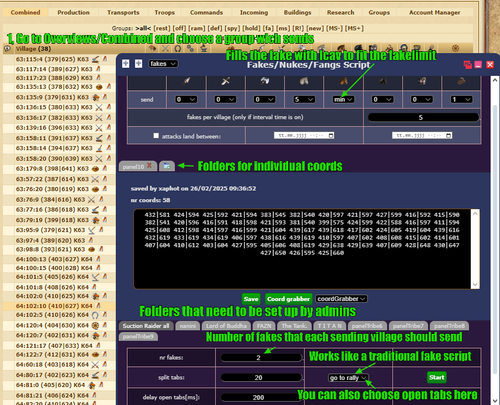500x405 pixels.
Task: Click the script panel vertical scrollbar
Action: point(495,240)
